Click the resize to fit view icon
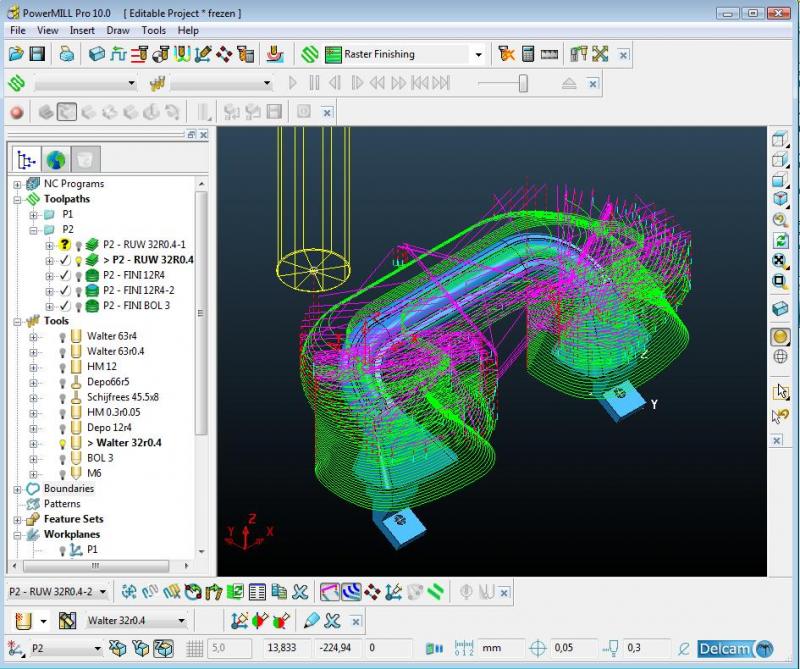Viewport: 800px width, 669px height. point(780,260)
